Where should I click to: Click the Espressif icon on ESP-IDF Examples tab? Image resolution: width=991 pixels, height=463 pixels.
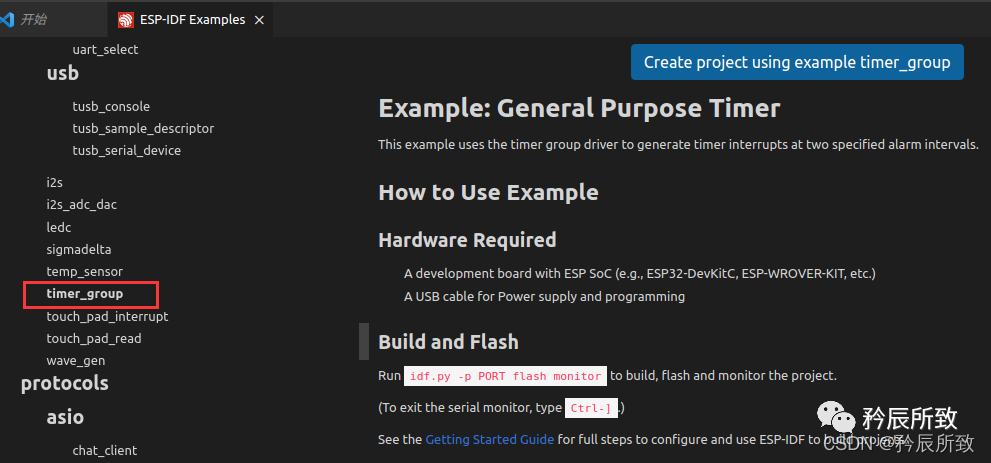(x=125, y=20)
